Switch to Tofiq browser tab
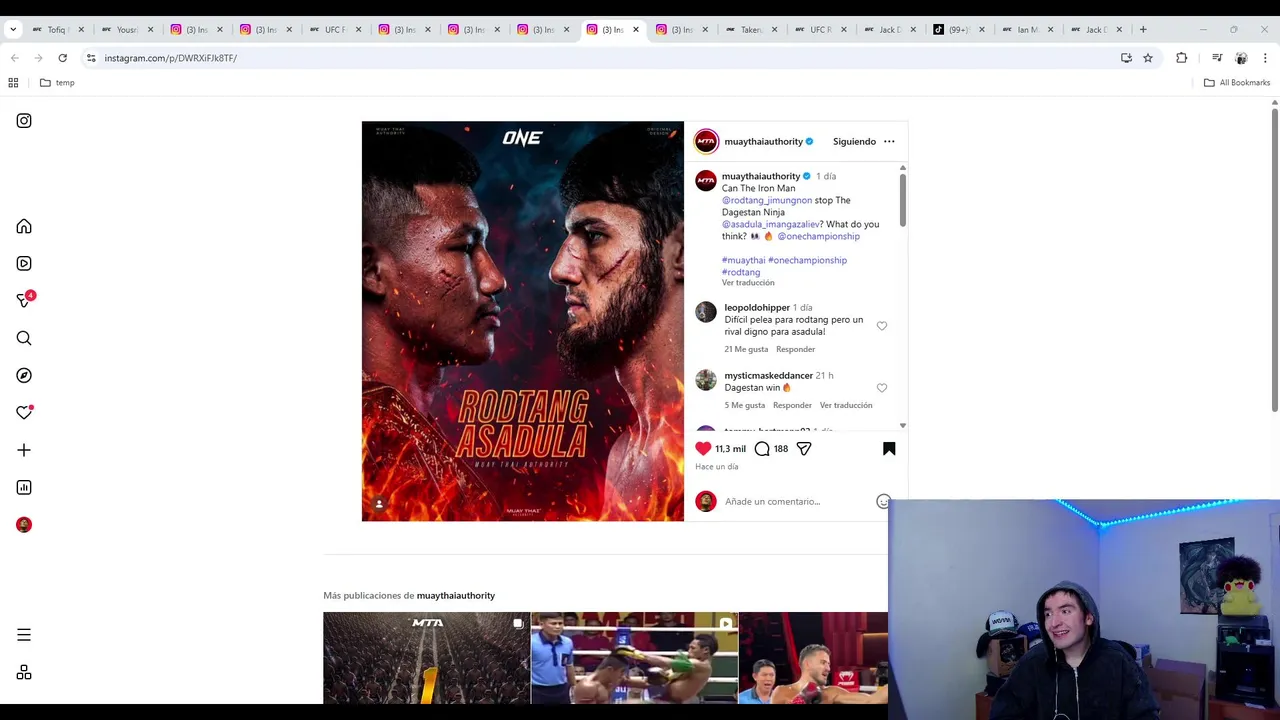Image resolution: width=1280 pixels, height=720 pixels. pyautogui.click(x=58, y=29)
